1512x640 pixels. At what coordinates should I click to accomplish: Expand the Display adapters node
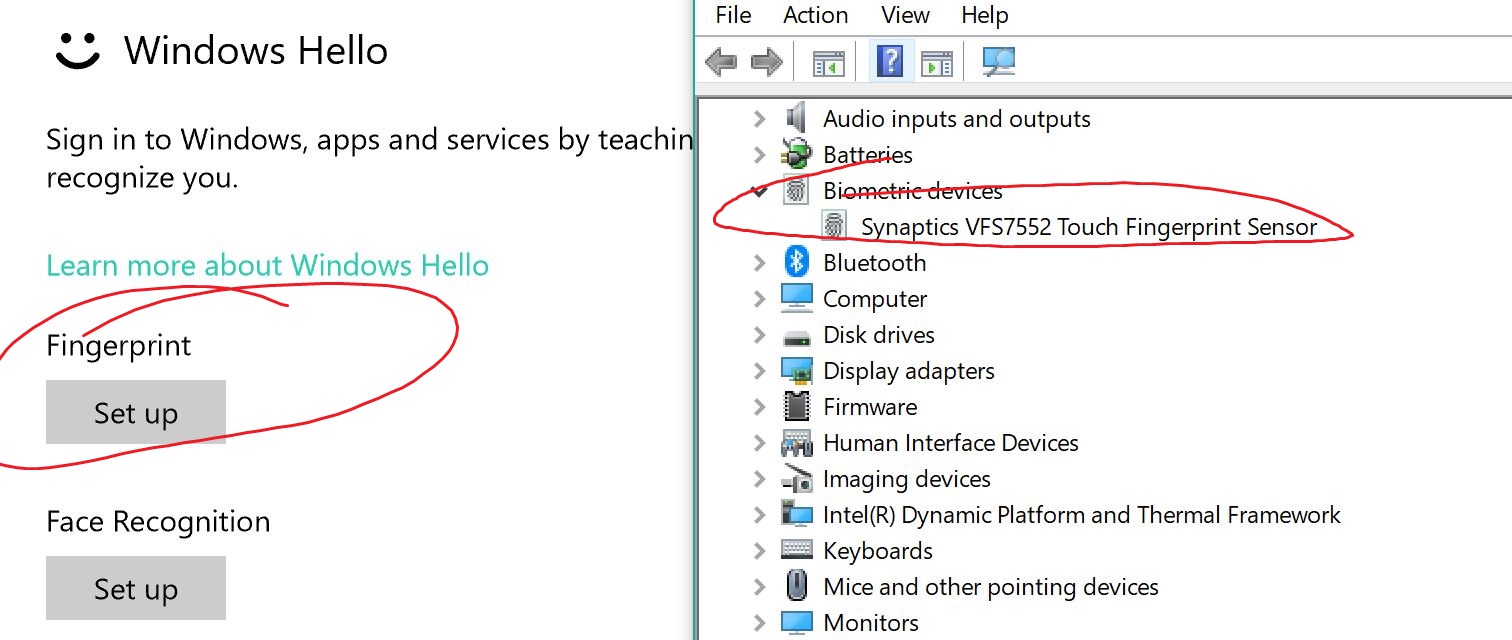pos(759,371)
